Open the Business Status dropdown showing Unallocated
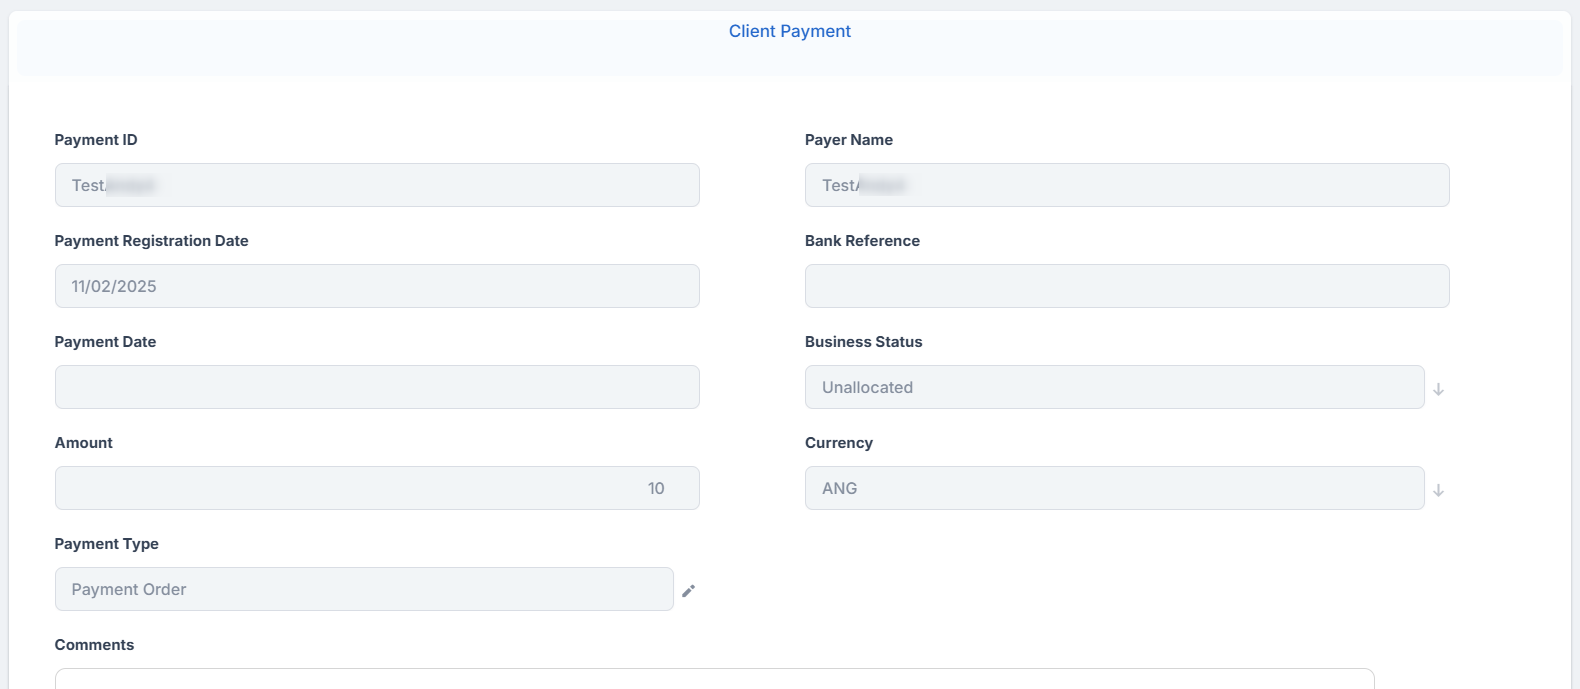Screen dimensions: 1580x689 pyautogui.click(x=1113, y=387)
